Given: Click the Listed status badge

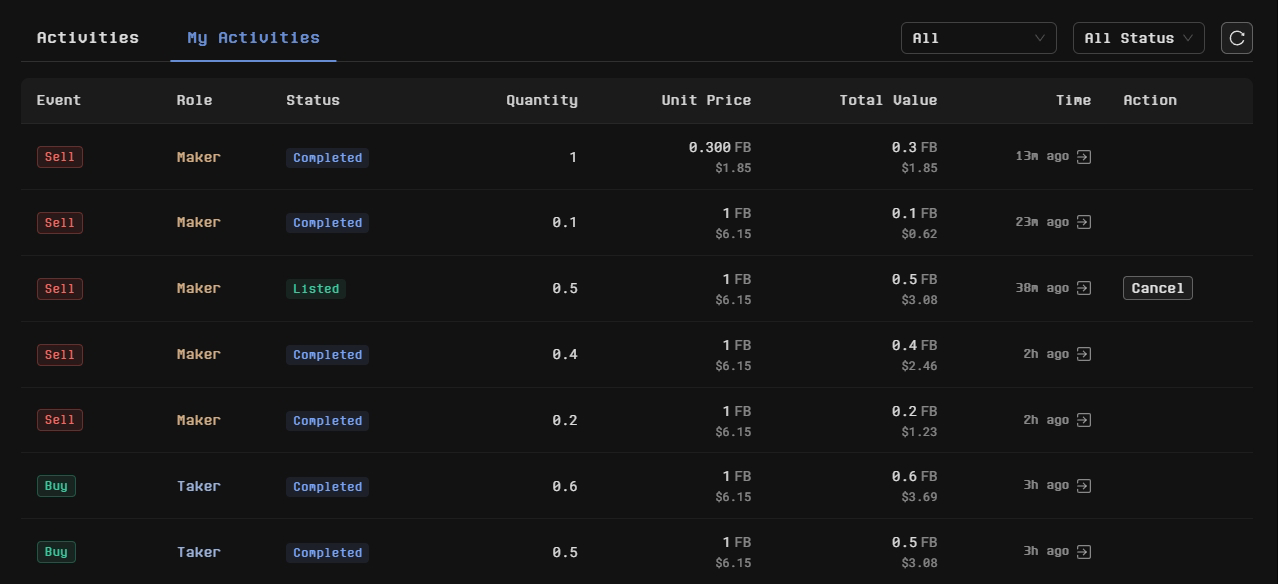Looking at the screenshot, I should coord(316,289).
